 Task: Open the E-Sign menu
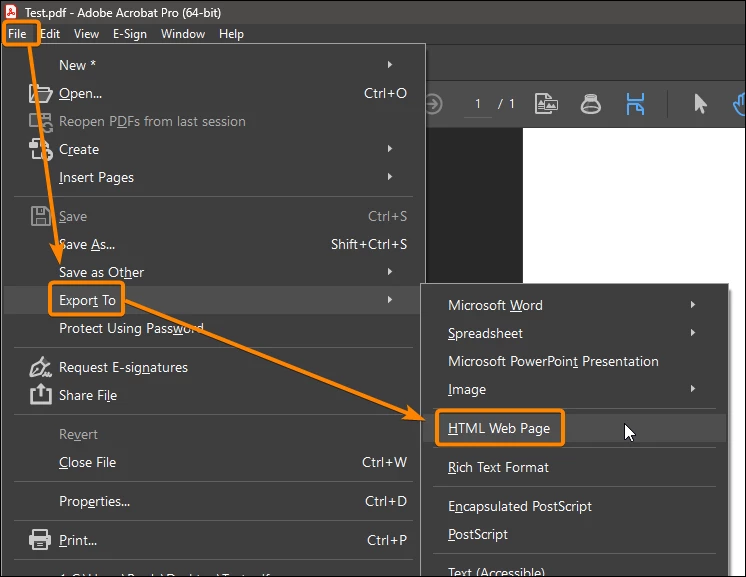(x=129, y=34)
